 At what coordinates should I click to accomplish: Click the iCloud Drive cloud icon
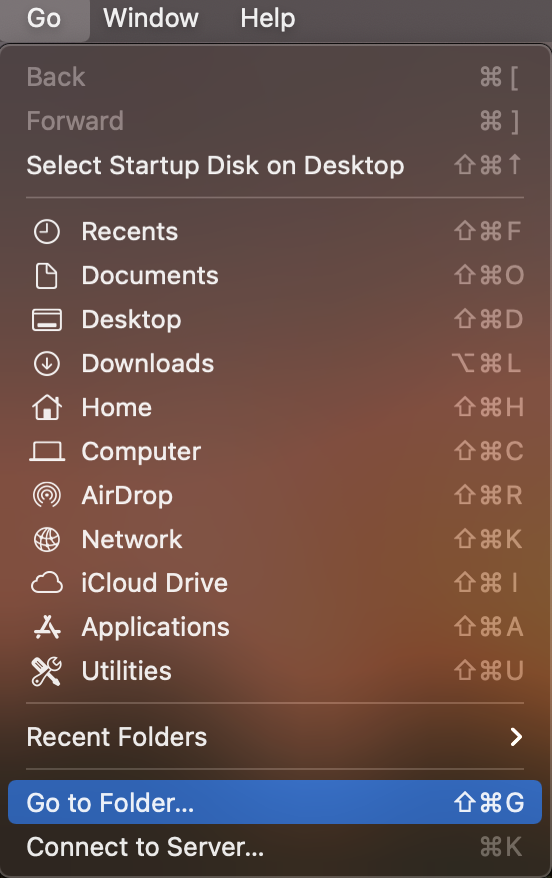point(46,583)
